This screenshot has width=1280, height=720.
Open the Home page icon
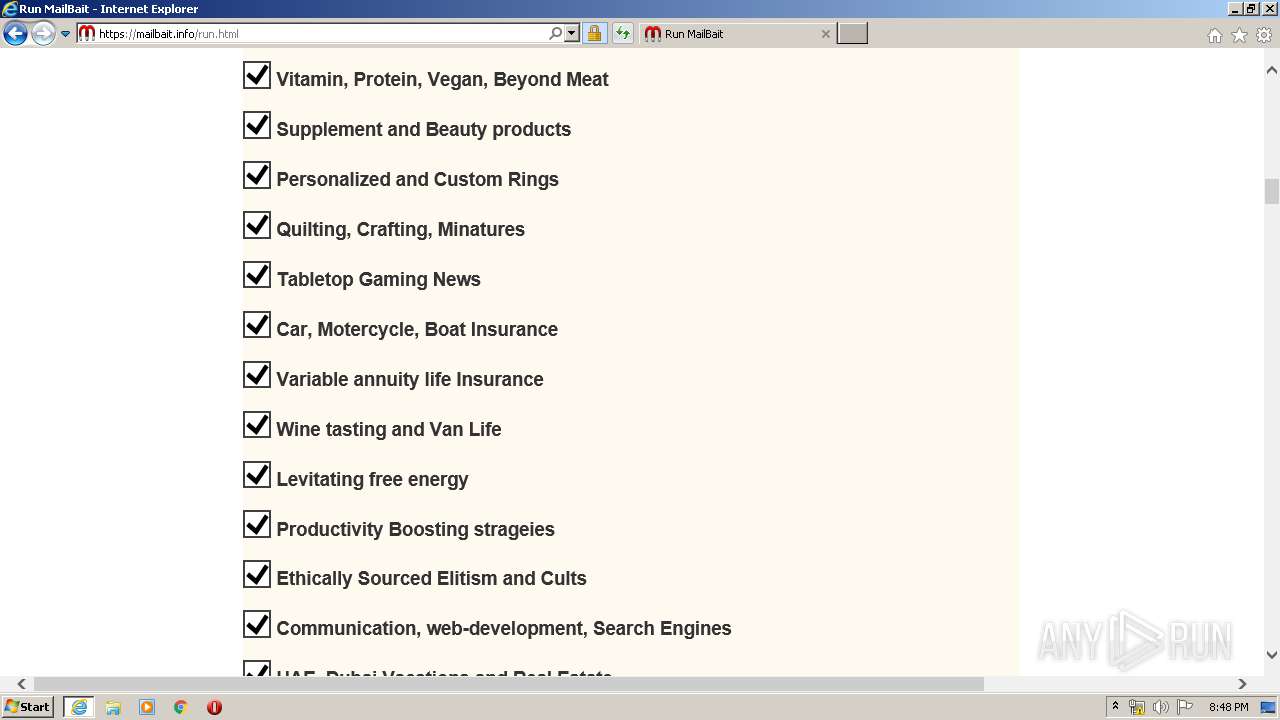[1214, 35]
